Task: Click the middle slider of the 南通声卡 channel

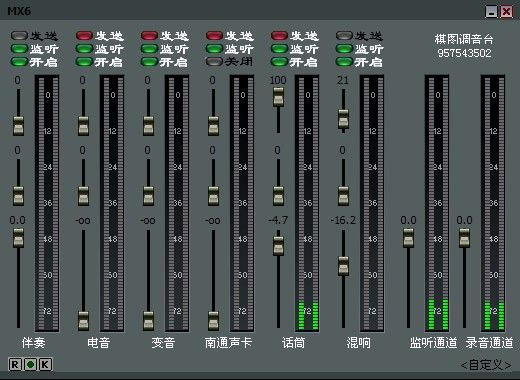Action: [x=213, y=196]
